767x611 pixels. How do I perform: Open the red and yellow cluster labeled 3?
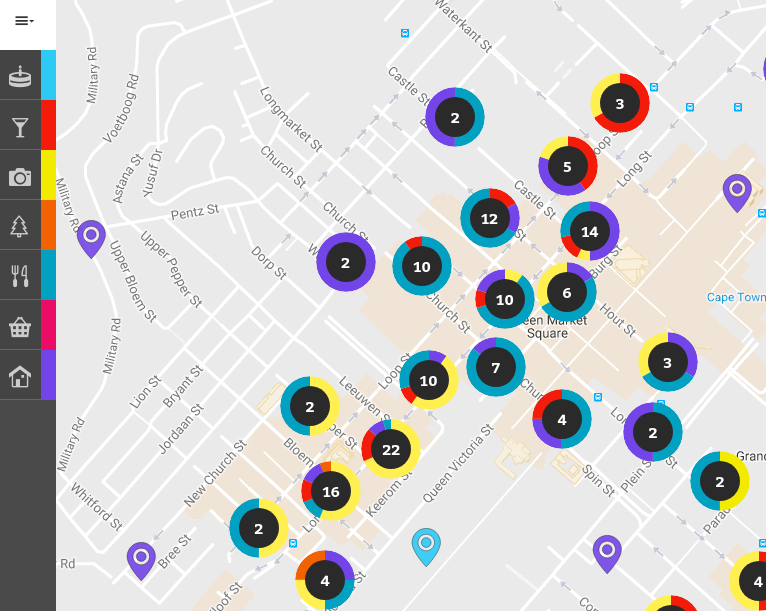click(620, 103)
